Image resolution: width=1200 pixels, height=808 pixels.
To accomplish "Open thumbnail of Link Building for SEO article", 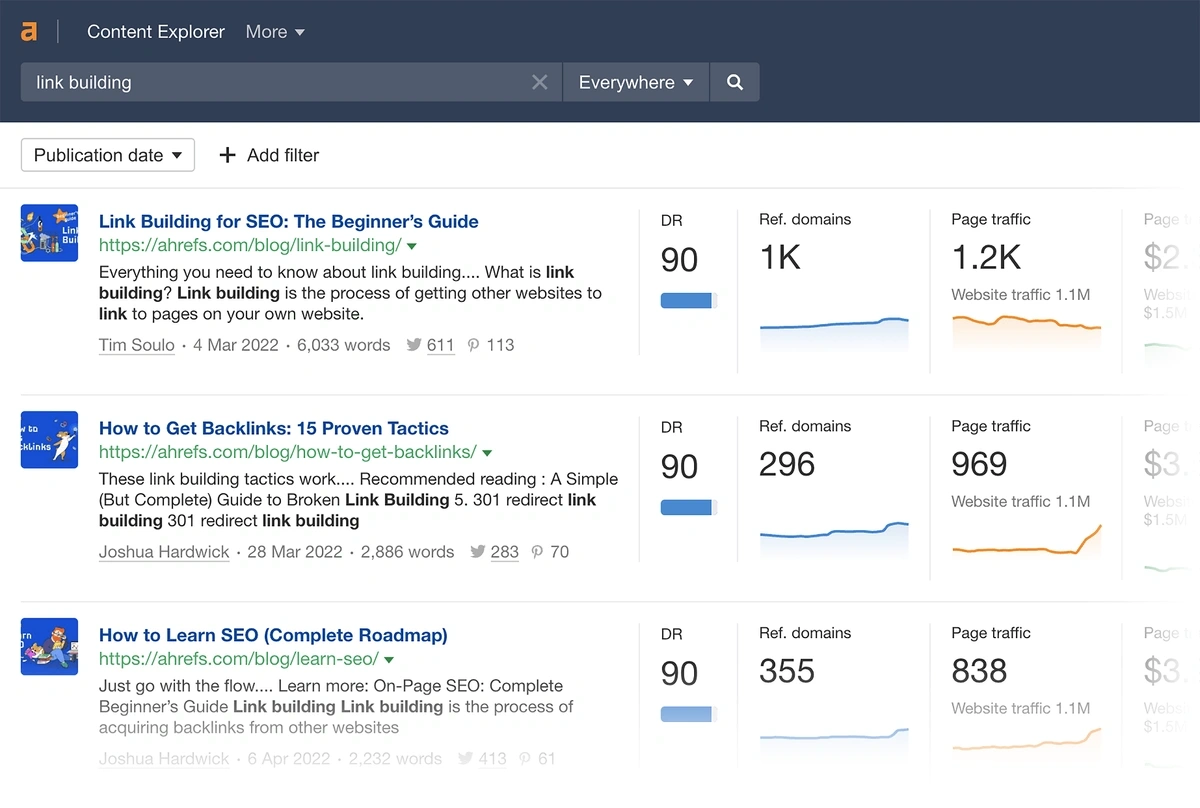I will click(49, 233).
